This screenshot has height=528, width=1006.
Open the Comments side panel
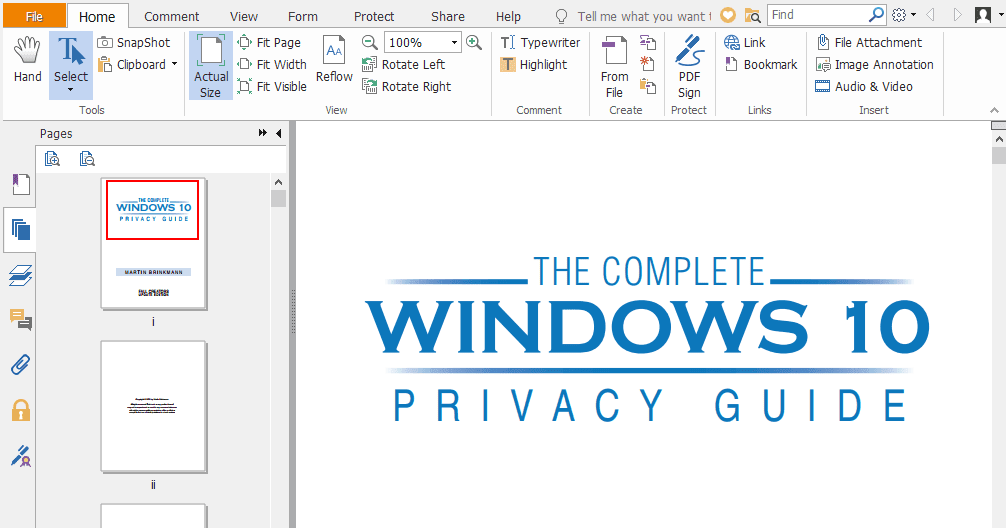click(x=21, y=319)
